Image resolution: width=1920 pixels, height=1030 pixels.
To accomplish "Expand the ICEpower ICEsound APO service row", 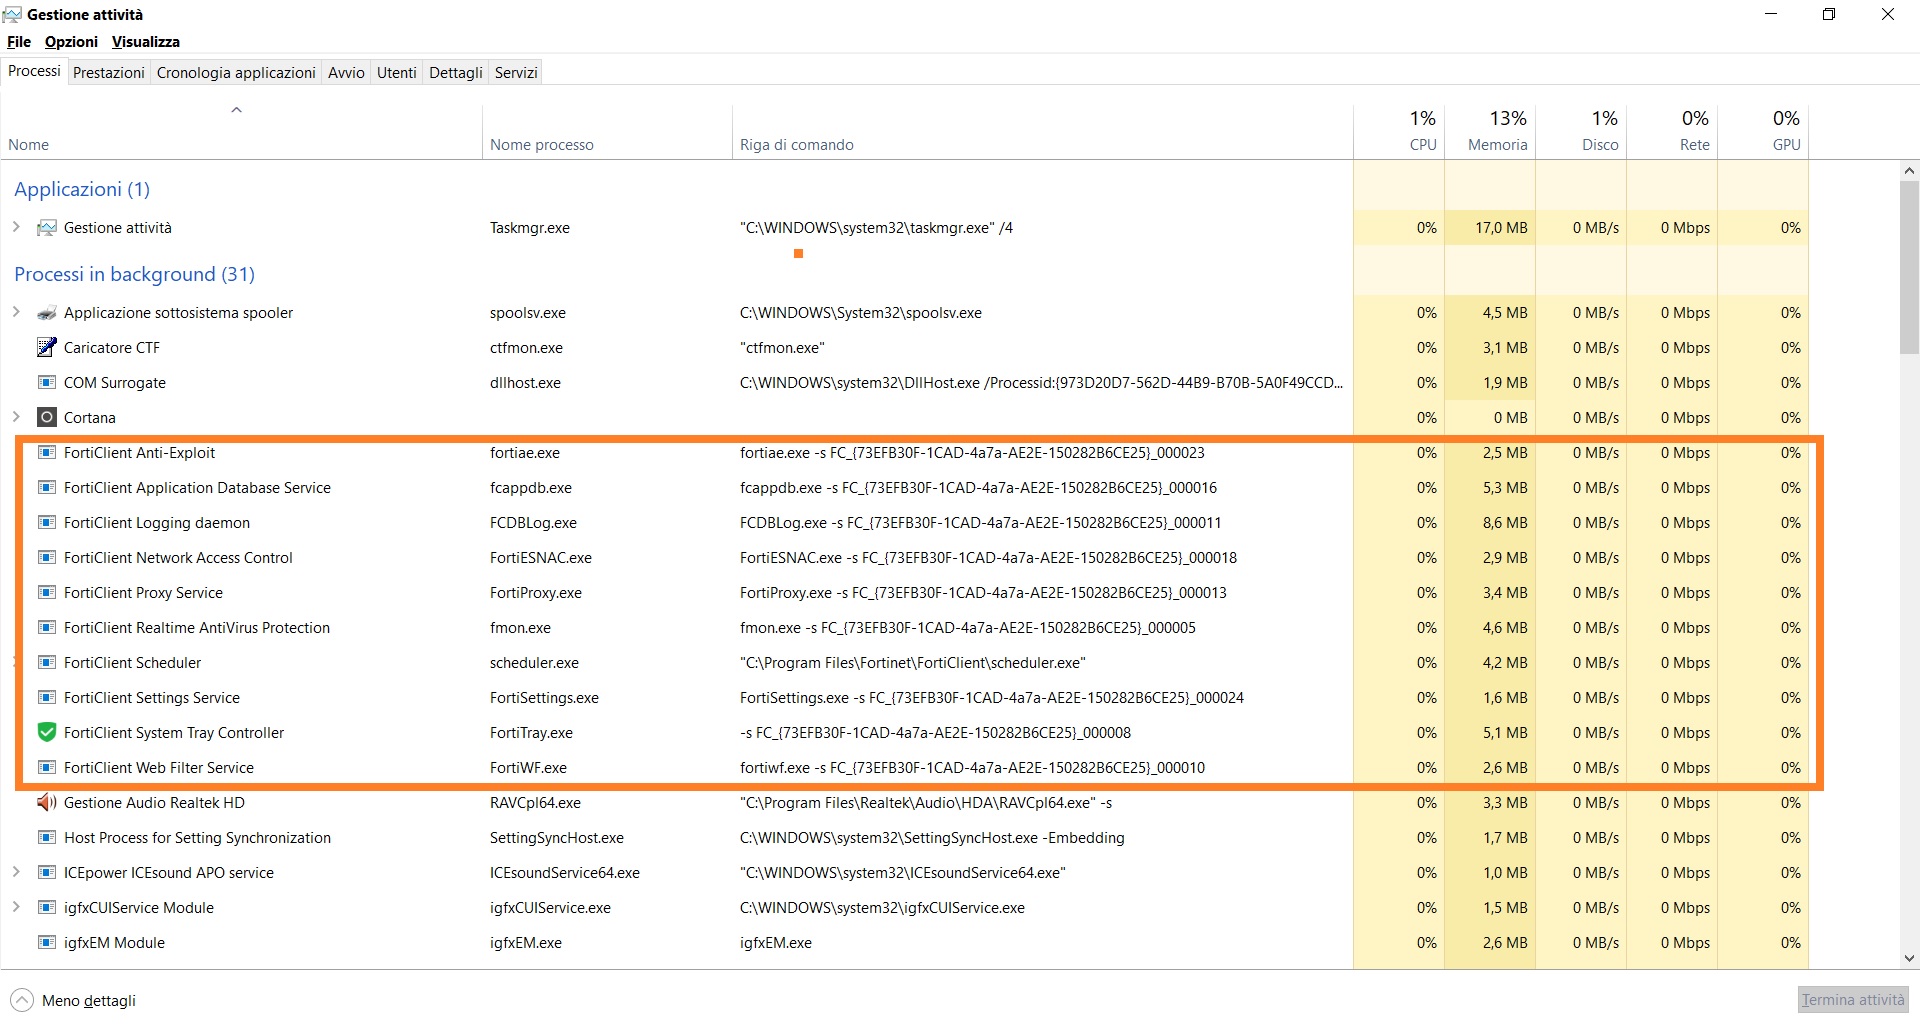I will [x=16, y=872].
